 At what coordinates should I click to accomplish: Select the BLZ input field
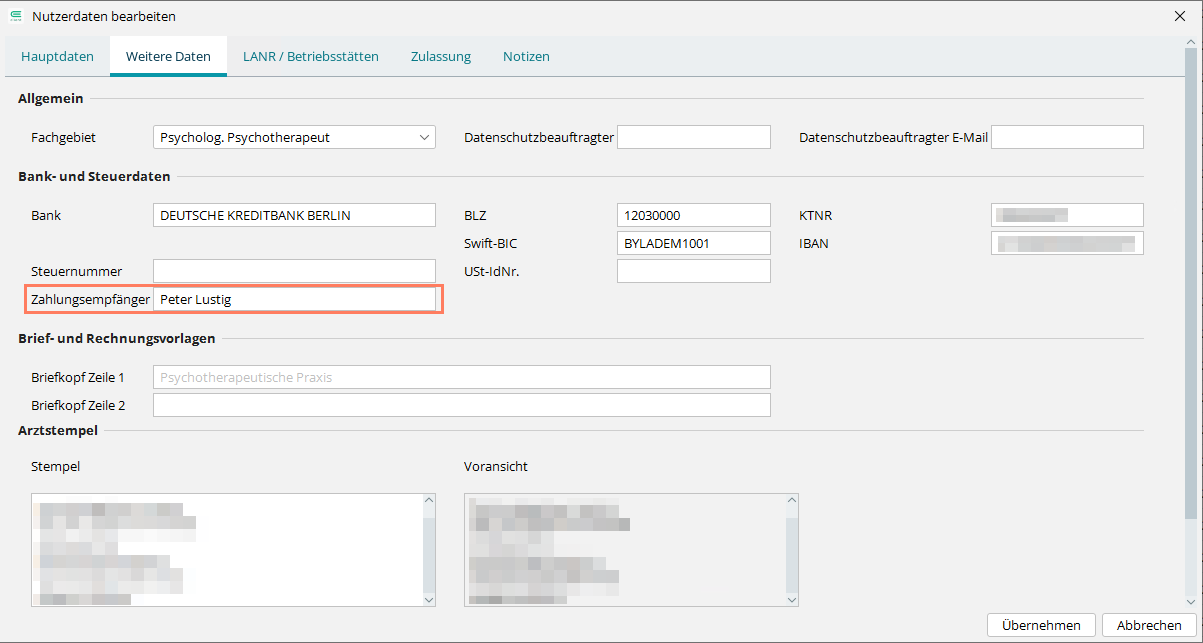click(x=694, y=215)
